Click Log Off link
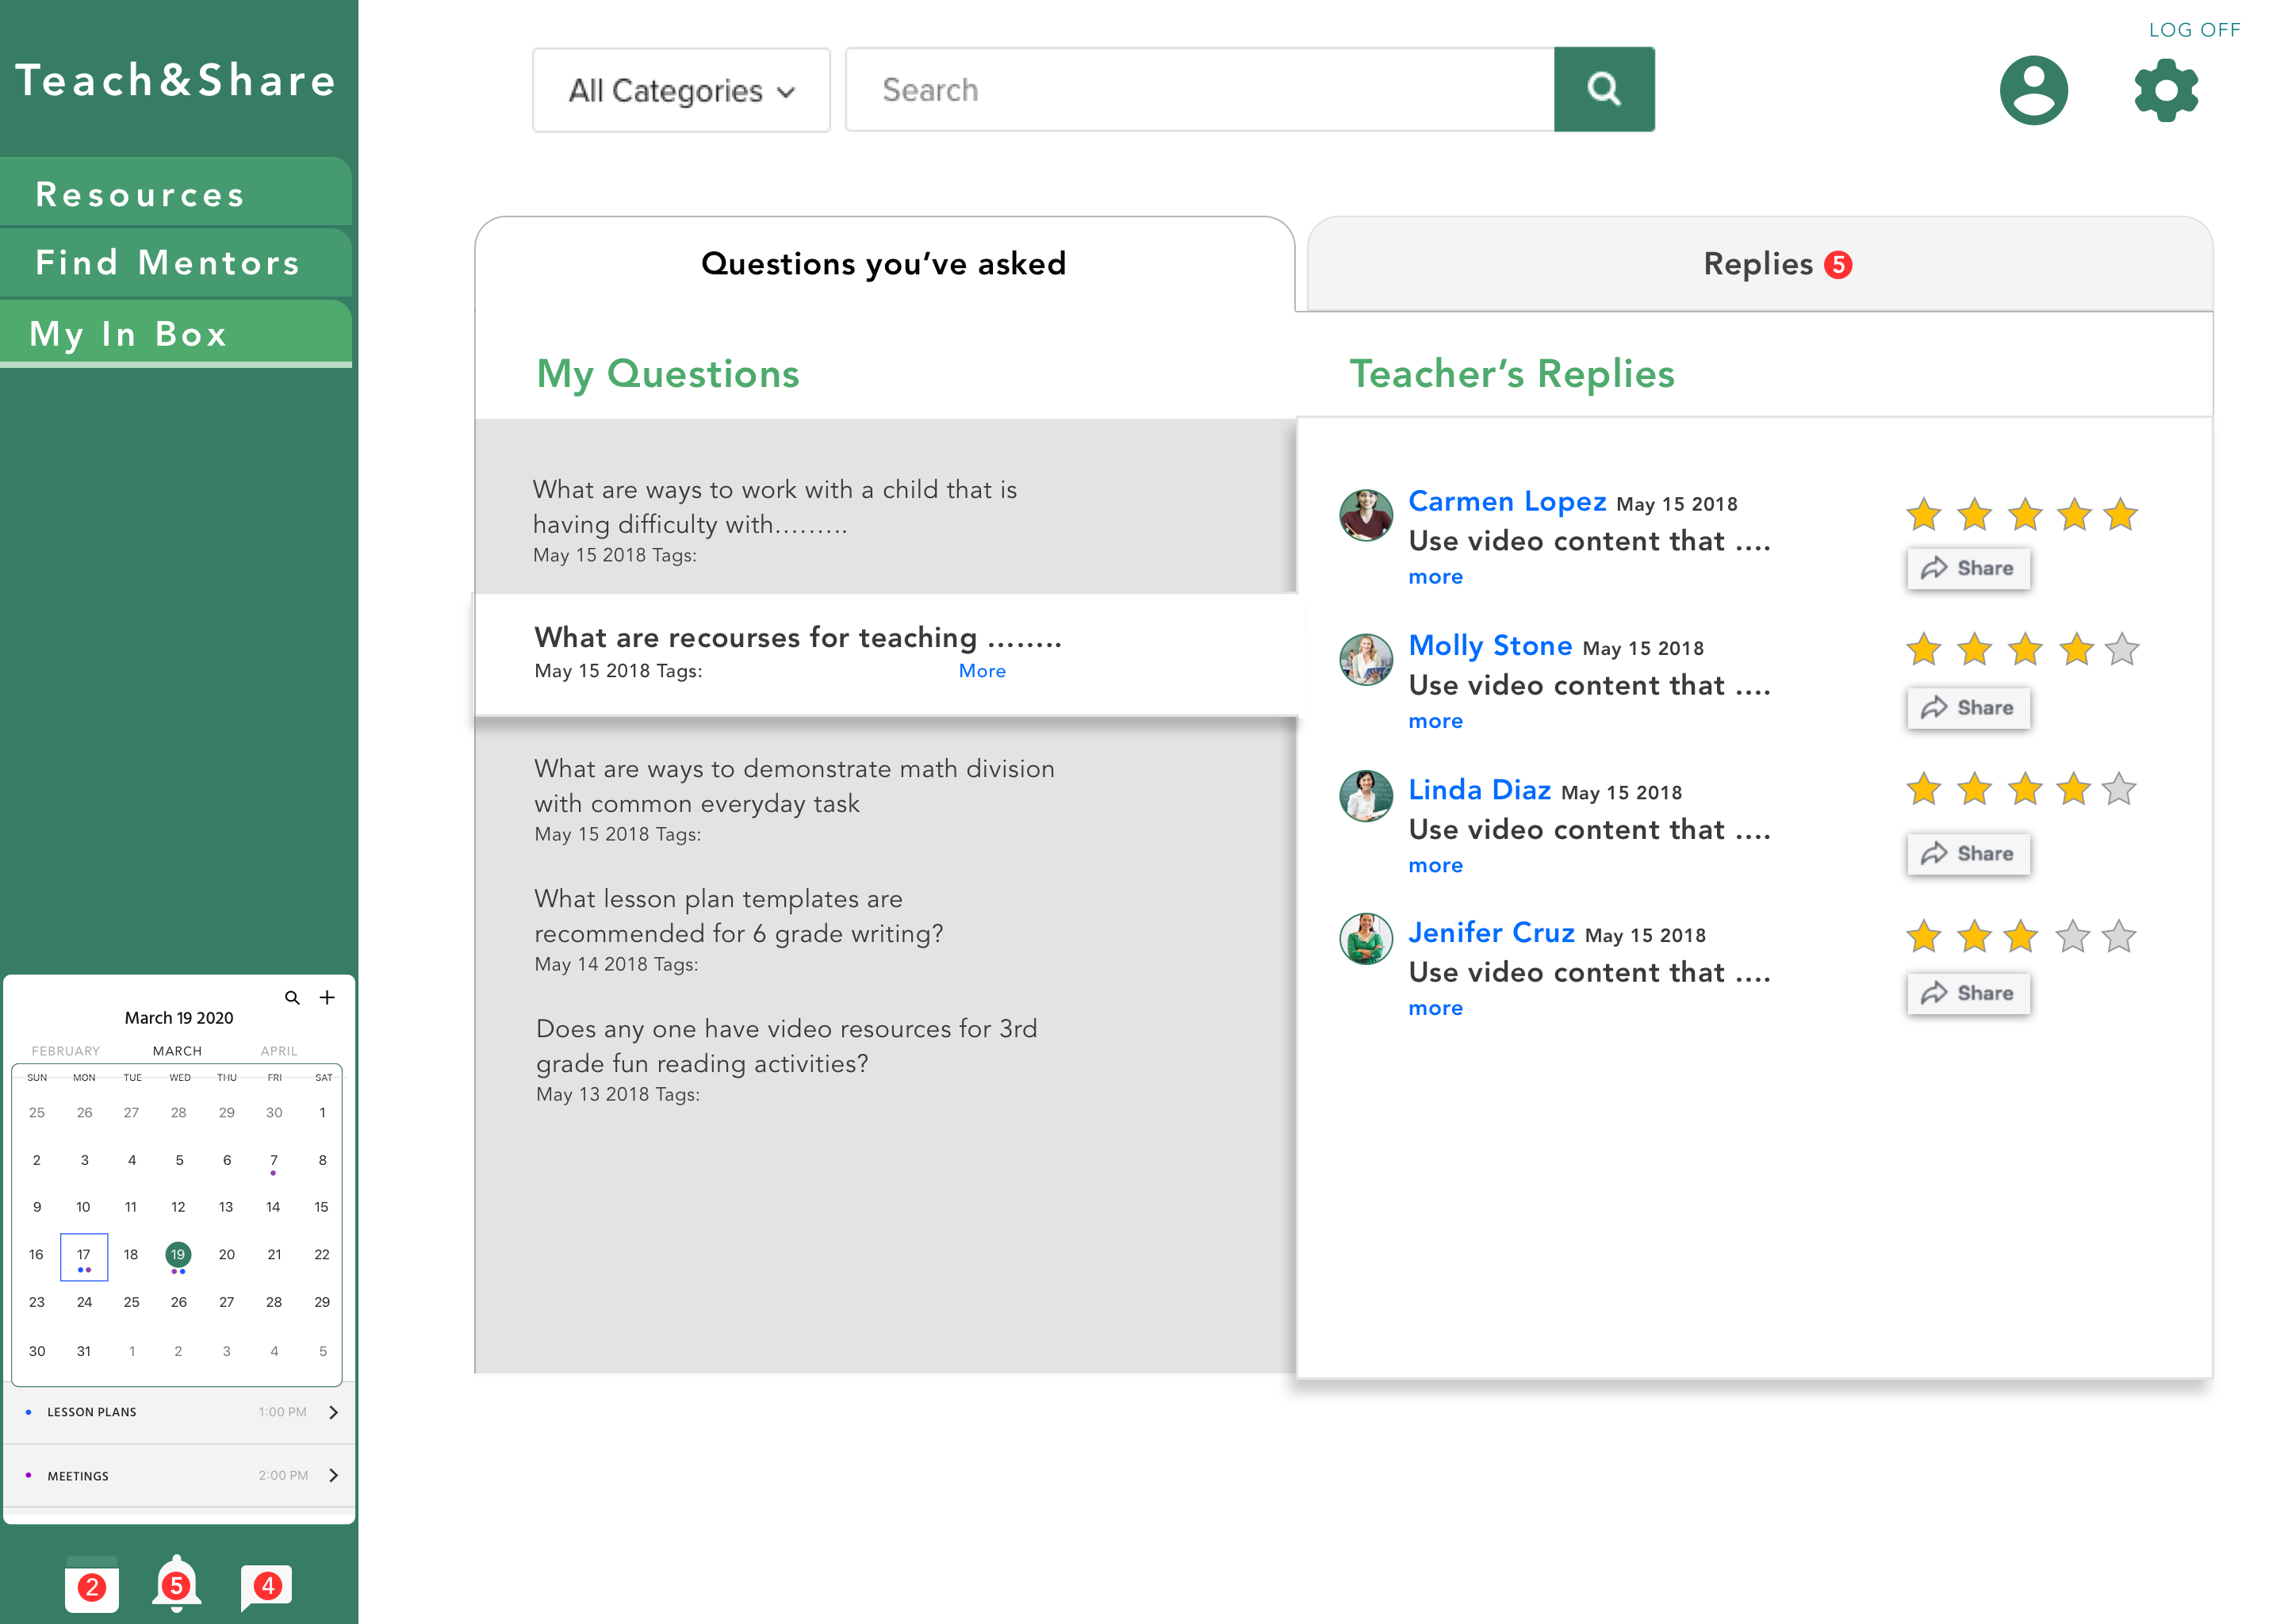The image size is (2284, 1624). point(2194,30)
